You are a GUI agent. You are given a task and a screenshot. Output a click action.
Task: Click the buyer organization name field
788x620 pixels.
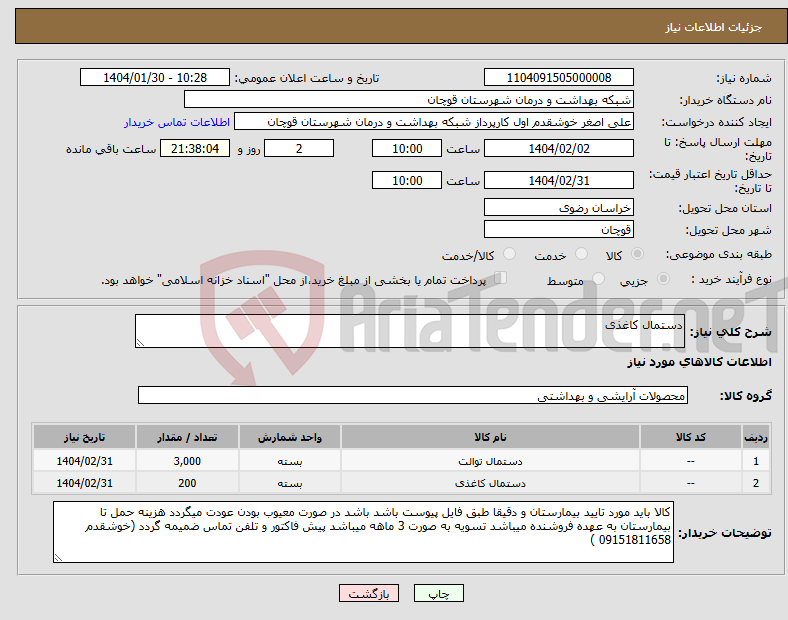click(x=409, y=99)
